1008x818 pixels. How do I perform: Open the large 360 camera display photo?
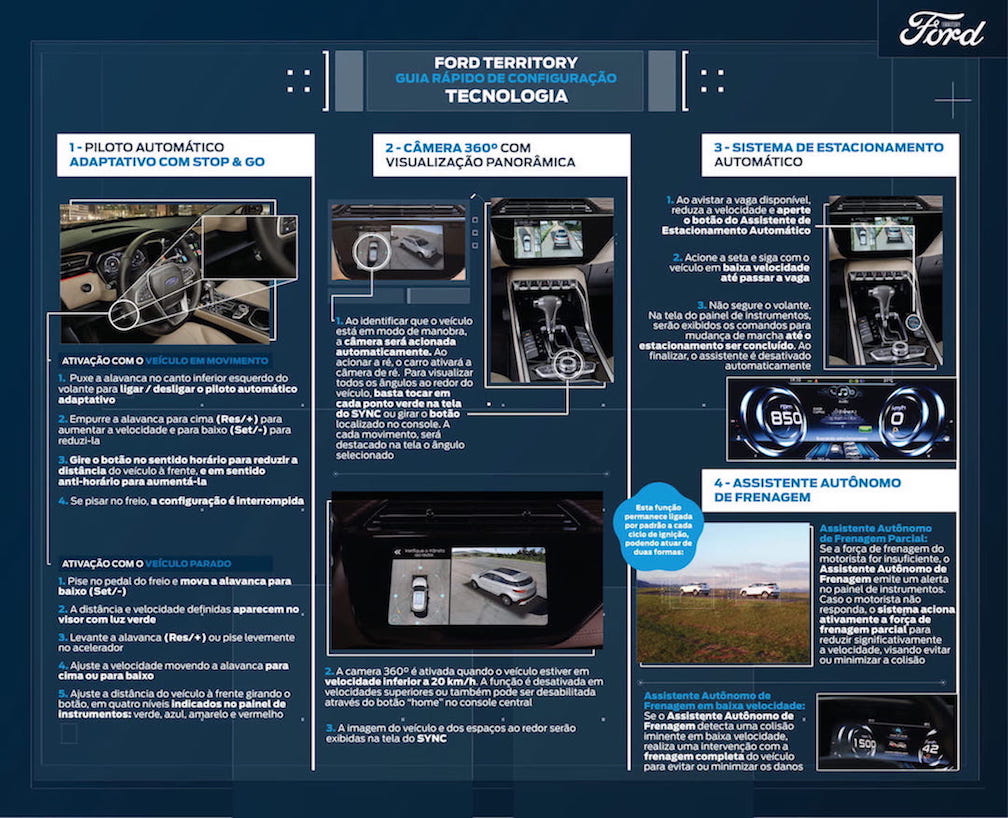pos(467,570)
